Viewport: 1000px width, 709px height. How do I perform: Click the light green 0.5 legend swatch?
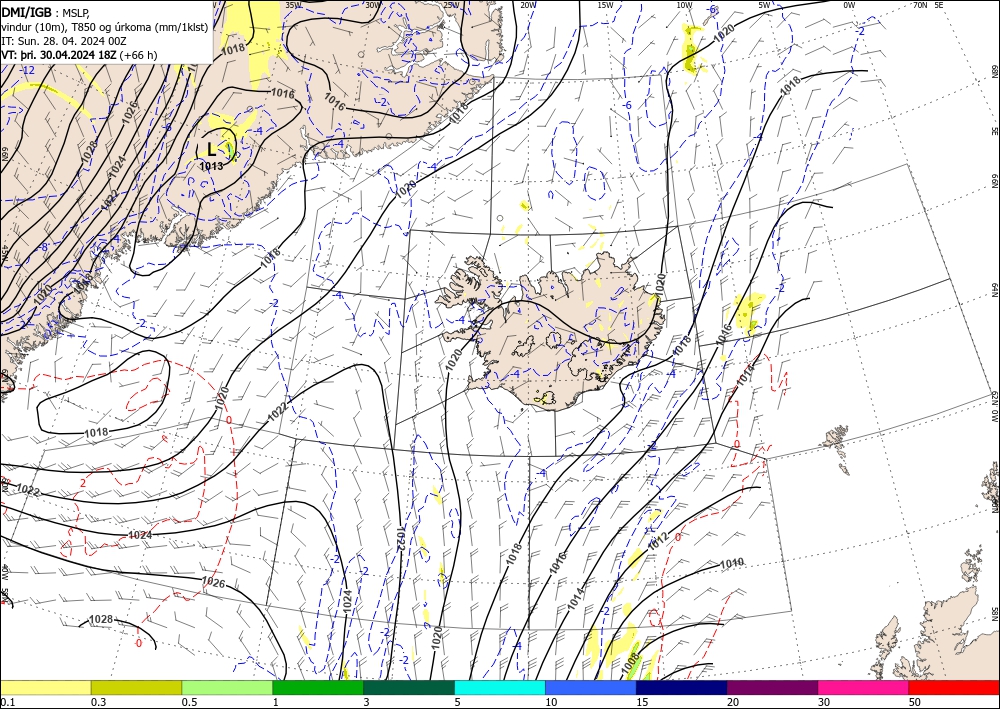(x=227, y=687)
